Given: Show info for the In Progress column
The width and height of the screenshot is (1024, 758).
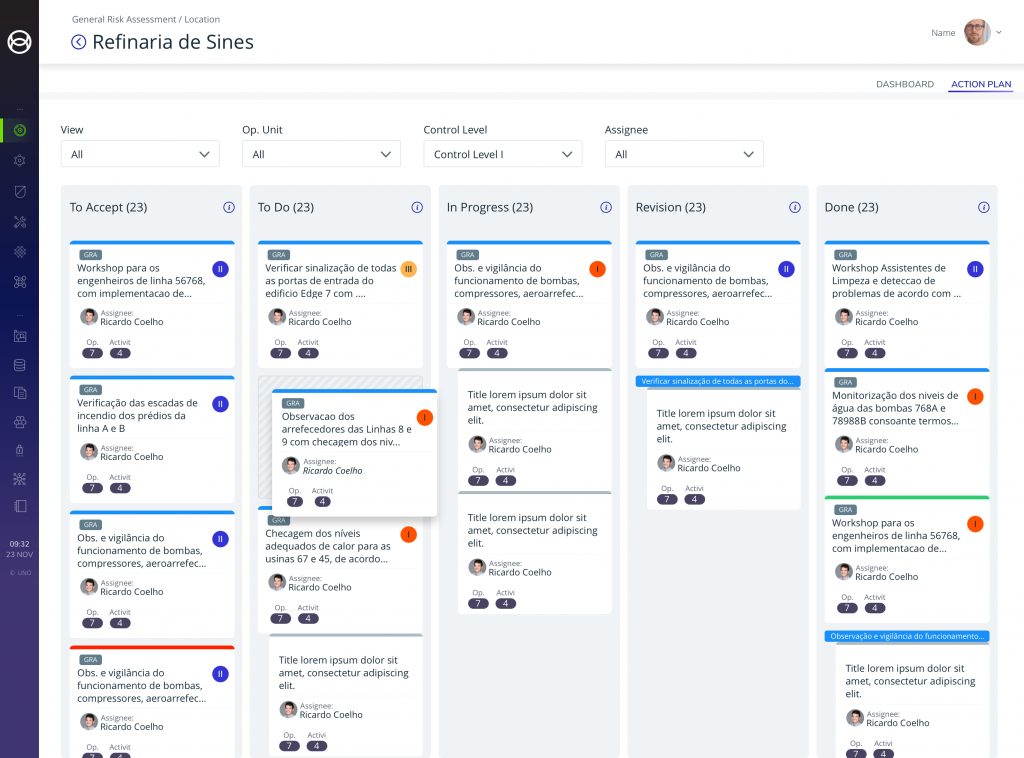Looking at the screenshot, I should coord(605,207).
